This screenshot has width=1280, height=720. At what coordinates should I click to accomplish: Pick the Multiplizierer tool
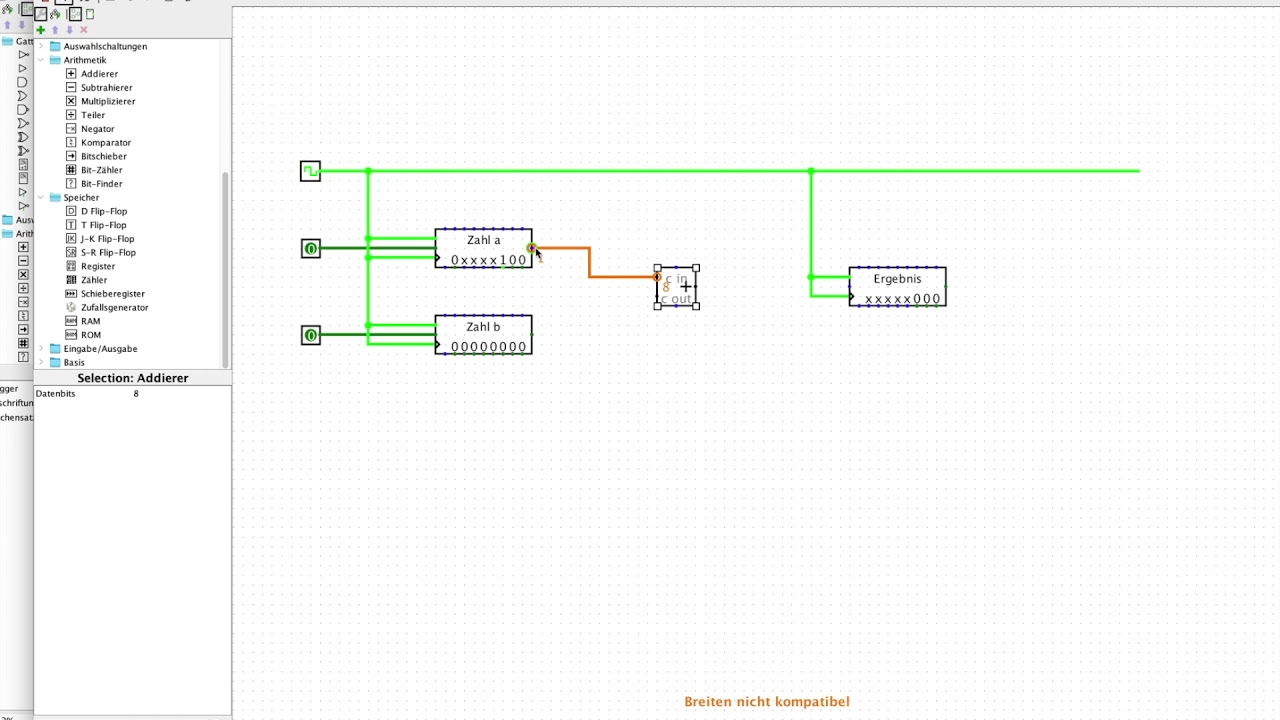[x=100, y=101]
